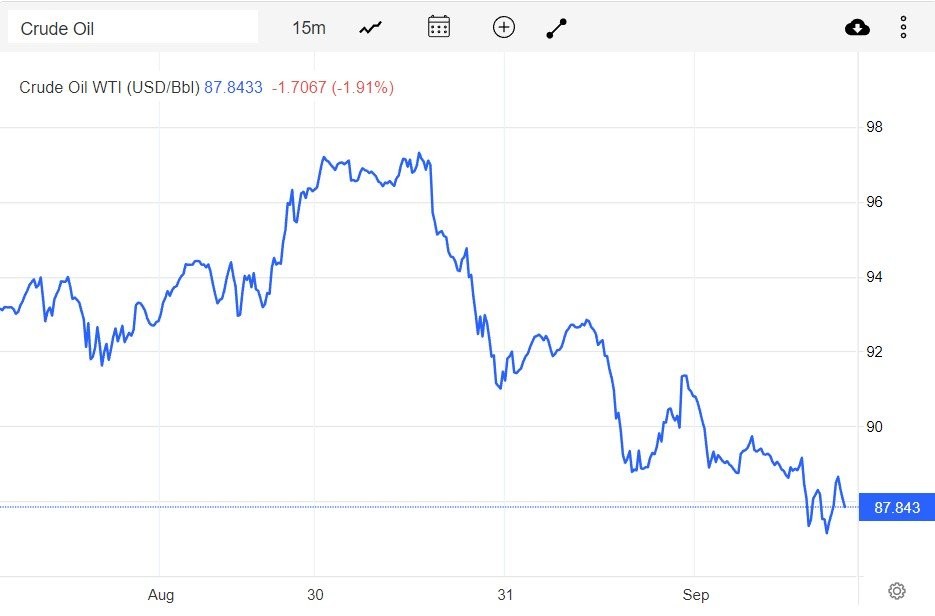Click the 98 price axis label
The height and width of the screenshot is (616, 935).
[874, 128]
